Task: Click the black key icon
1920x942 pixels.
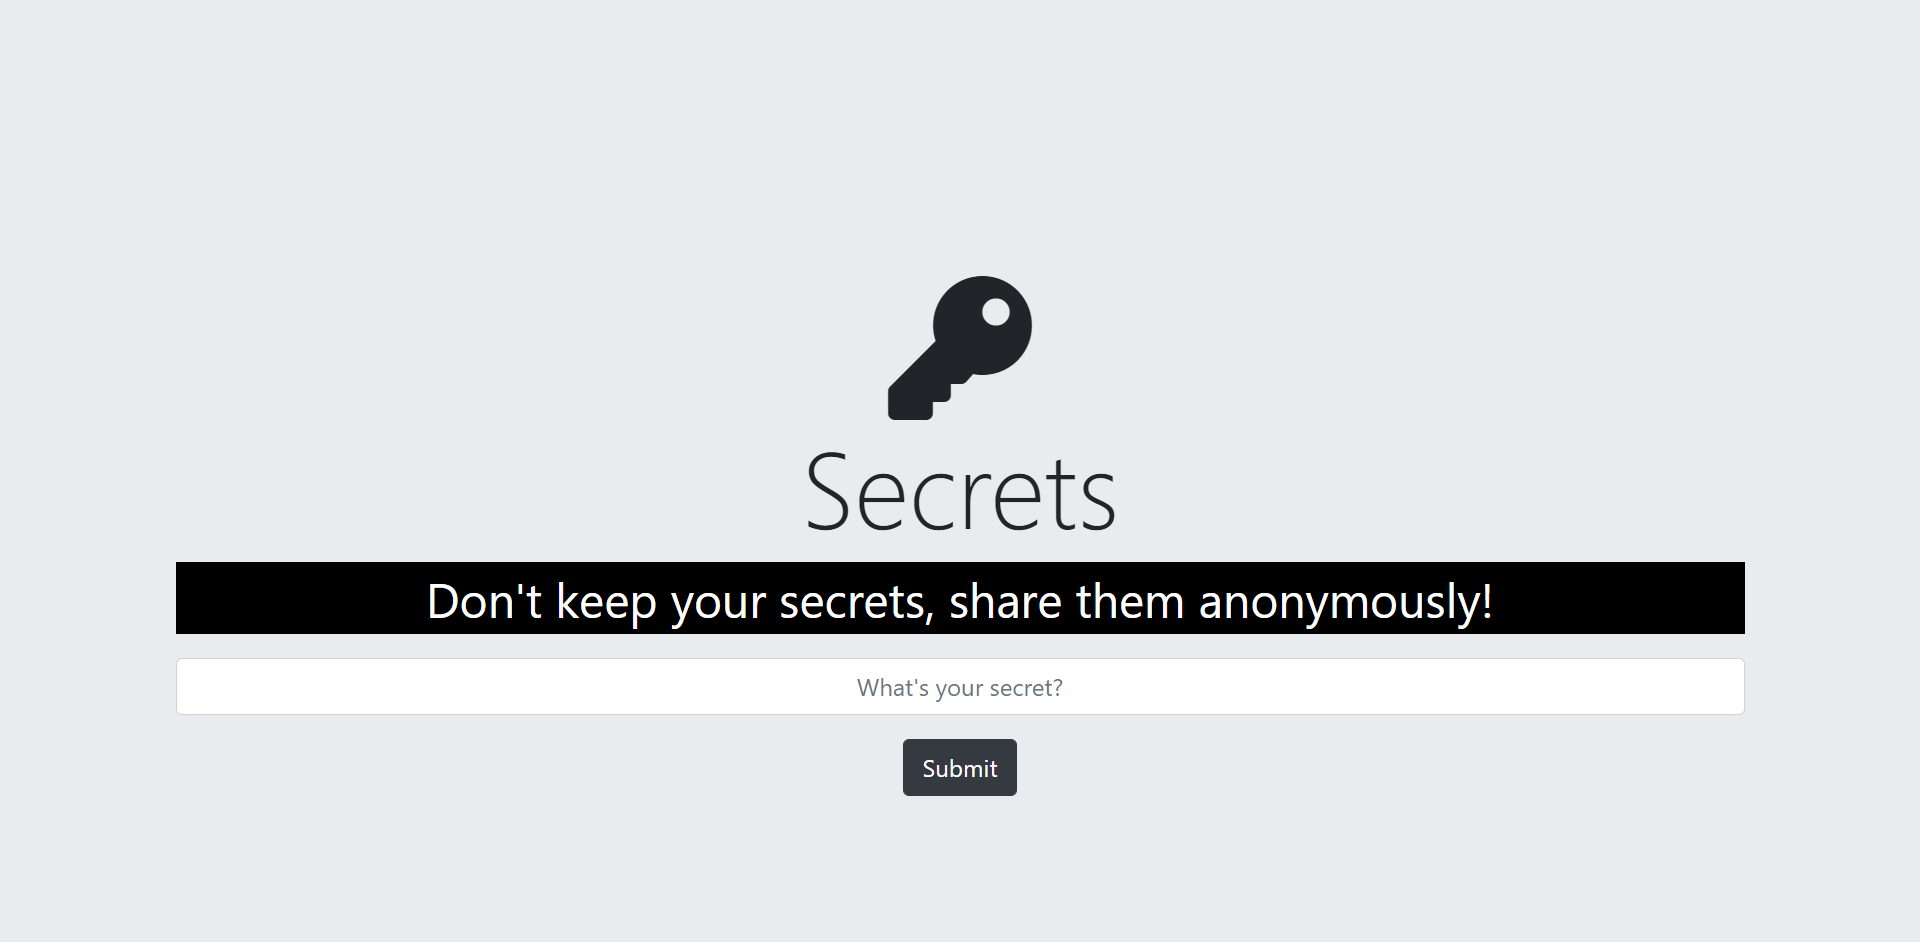Action: 960,348
